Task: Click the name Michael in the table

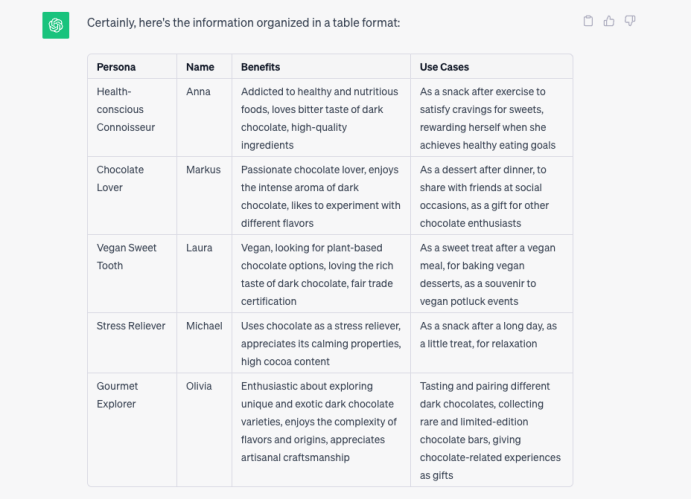Action: tap(205, 326)
